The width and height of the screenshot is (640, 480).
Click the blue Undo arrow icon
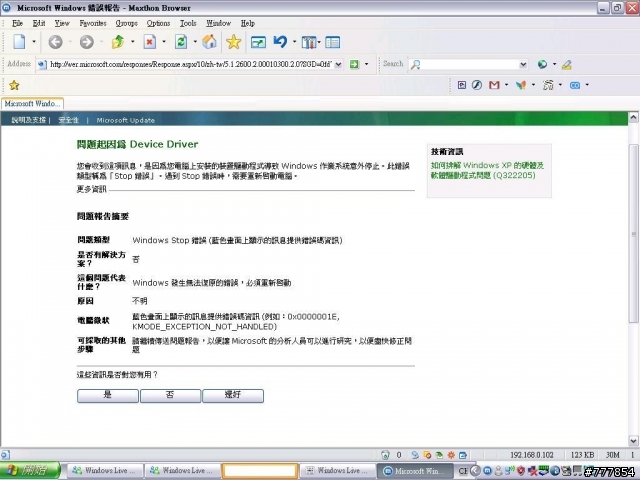point(280,42)
